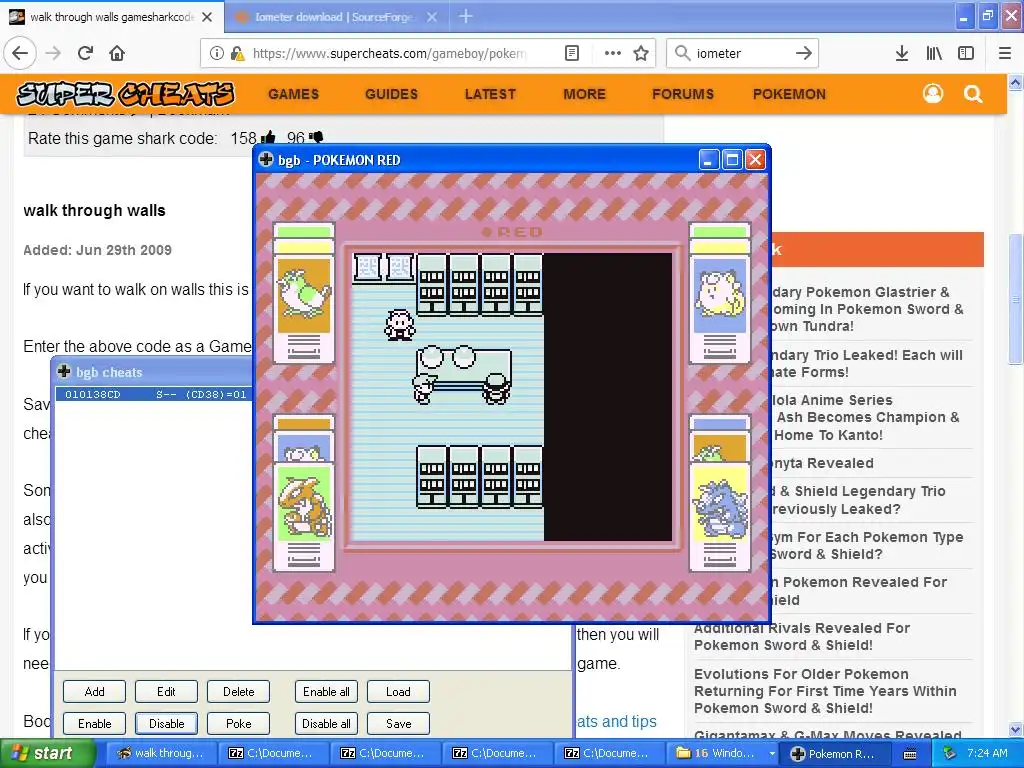Screen dimensions: 1024x768
Task: Click the browser forward arrow
Action: 54,54
